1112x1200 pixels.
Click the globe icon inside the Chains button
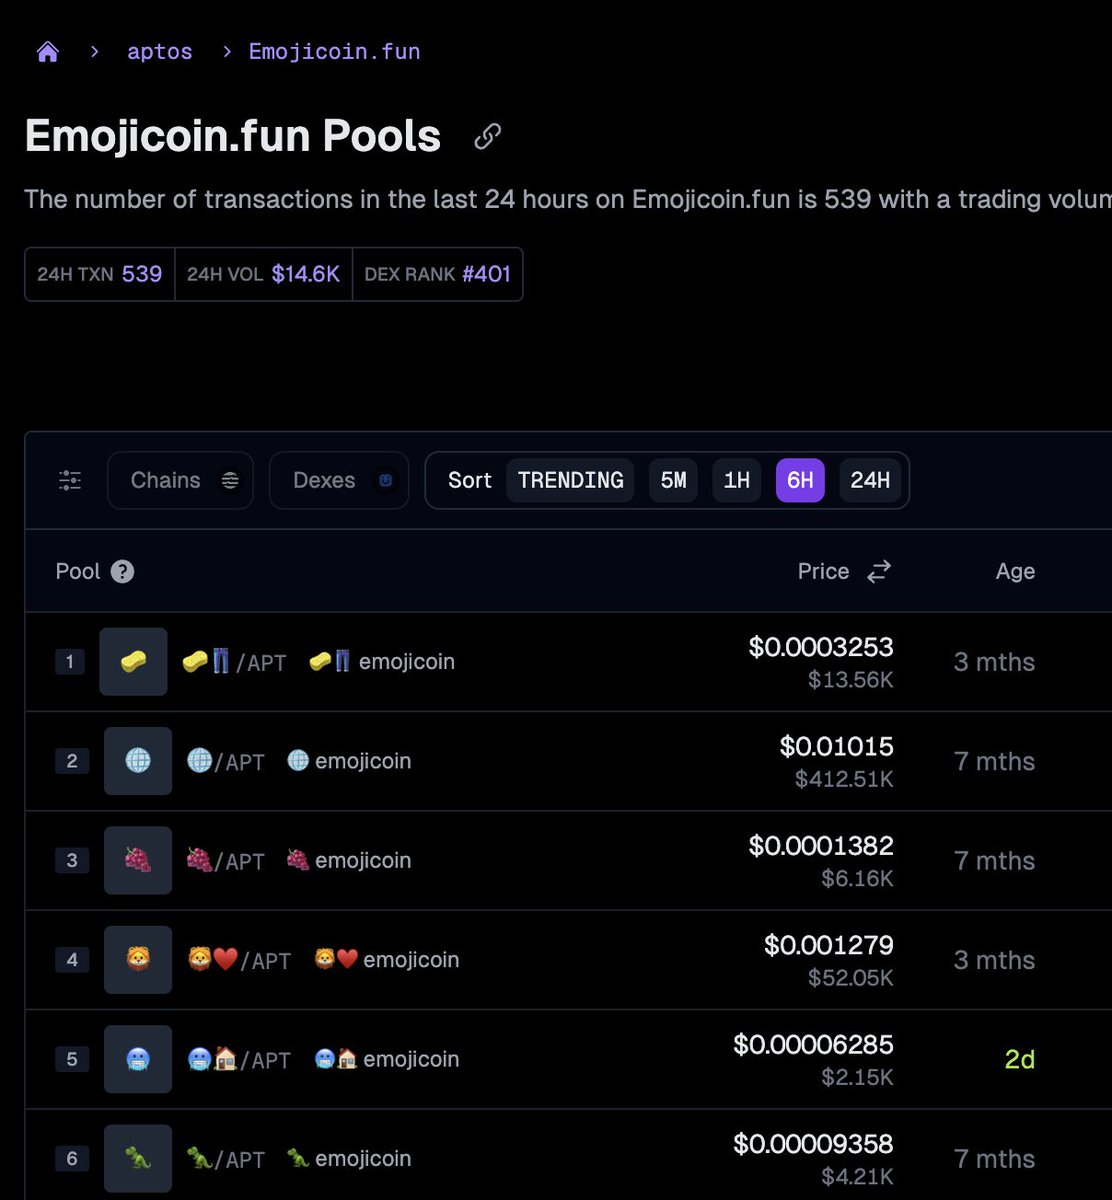point(230,480)
